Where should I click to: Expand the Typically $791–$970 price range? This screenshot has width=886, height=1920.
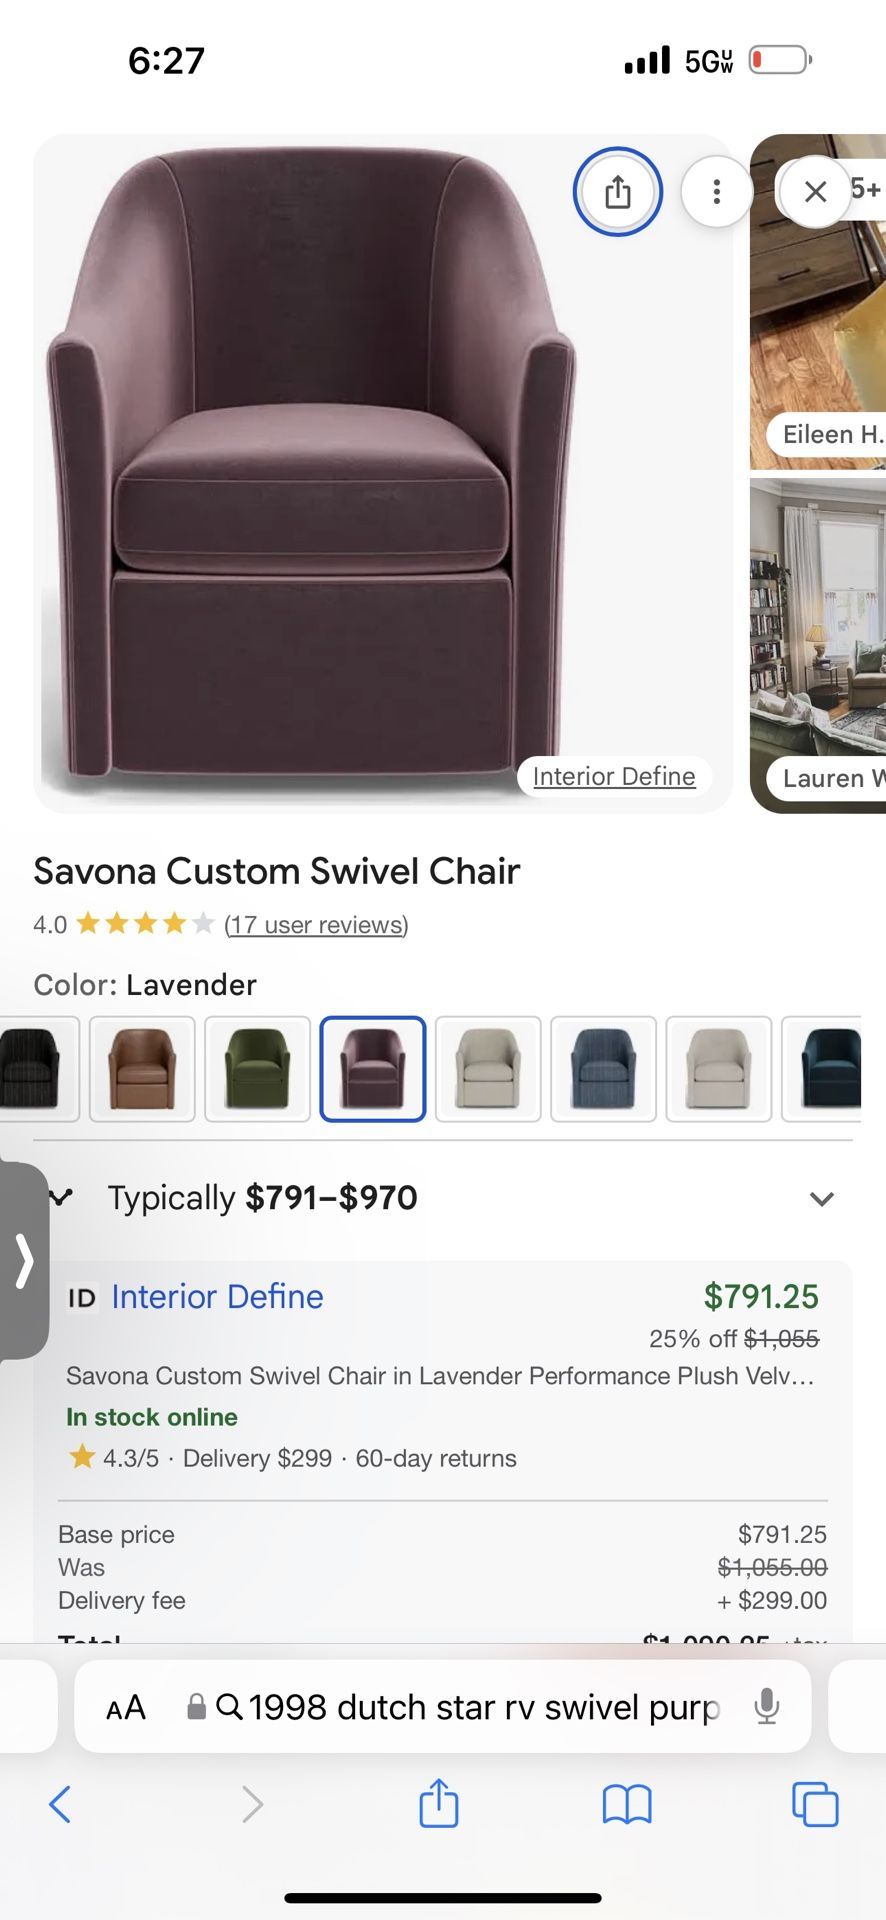[x=821, y=1198]
